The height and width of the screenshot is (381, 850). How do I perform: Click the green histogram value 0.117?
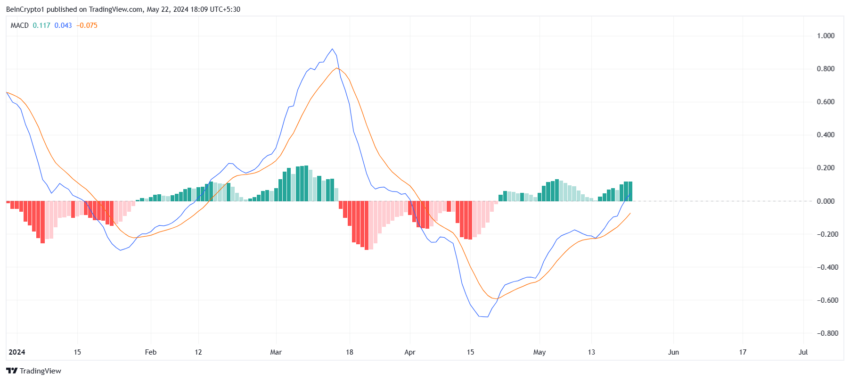pos(41,25)
